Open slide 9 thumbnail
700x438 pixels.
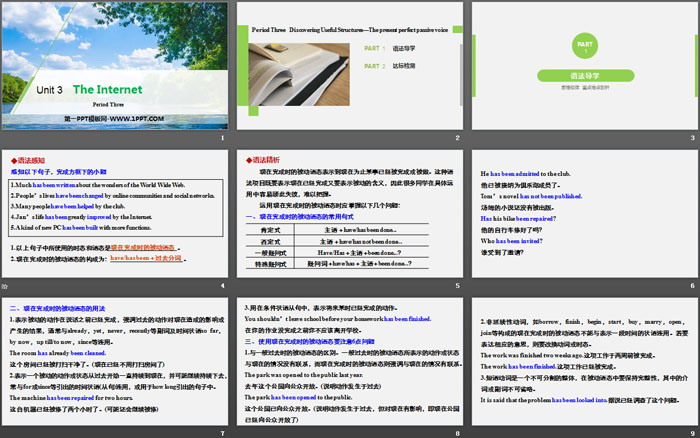click(584, 368)
